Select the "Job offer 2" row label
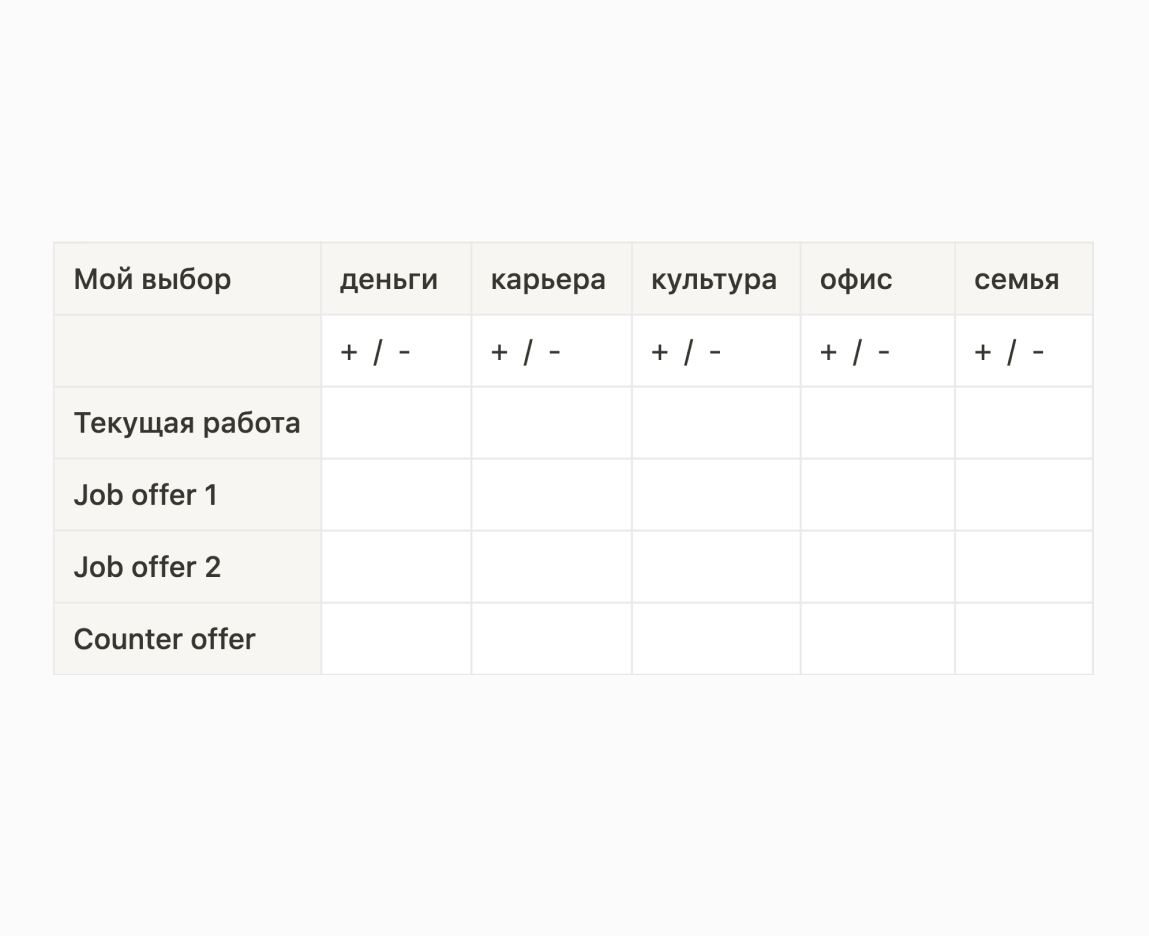The width and height of the screenshot is (1149, 936). point(188,567)
